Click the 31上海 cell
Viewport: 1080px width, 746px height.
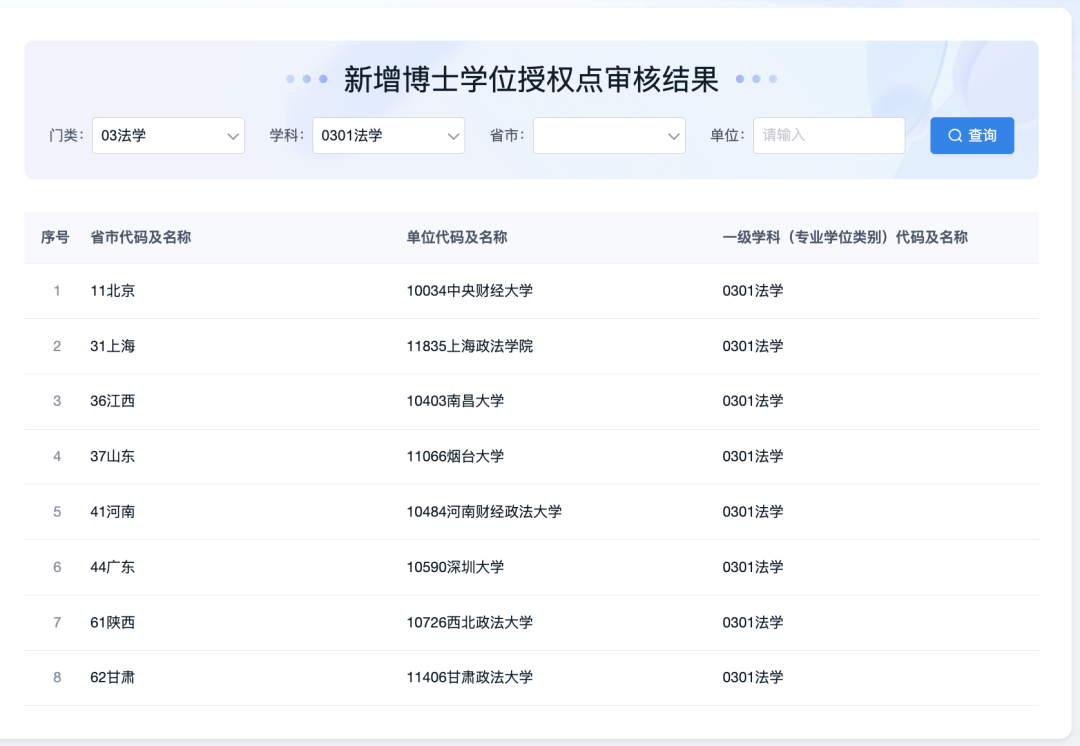[112, 346]
